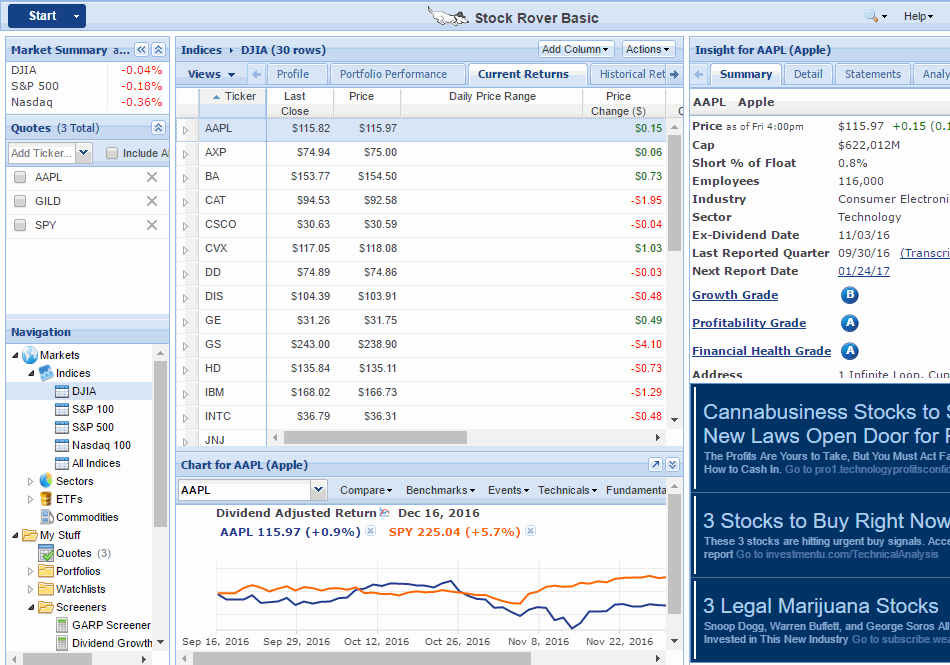Expand the Watchlists tree node

30,589
